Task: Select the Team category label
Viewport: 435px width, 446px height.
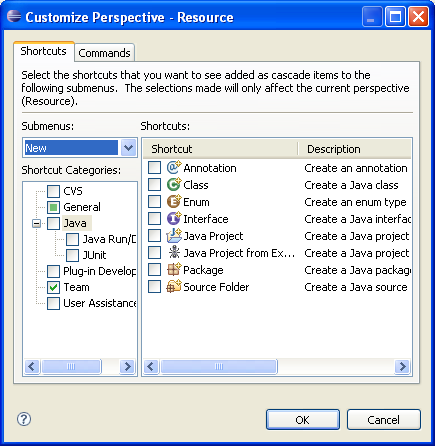Action: click(x=76, y=287)
